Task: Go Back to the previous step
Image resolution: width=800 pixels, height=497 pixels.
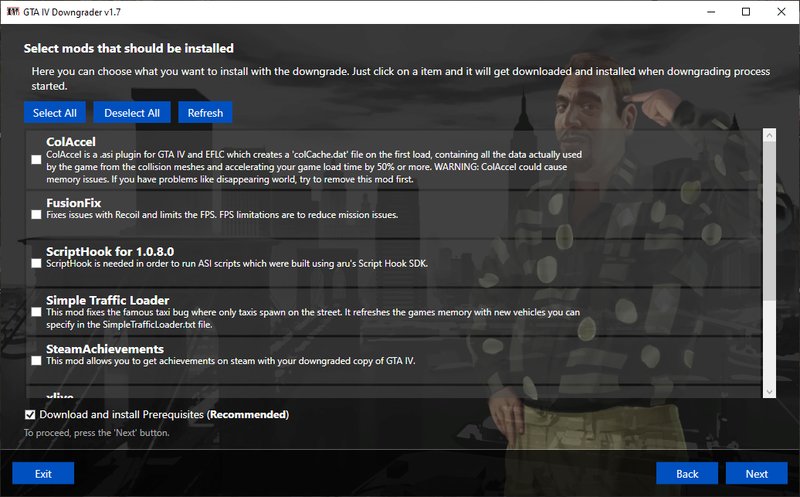Action: [687, 474]
